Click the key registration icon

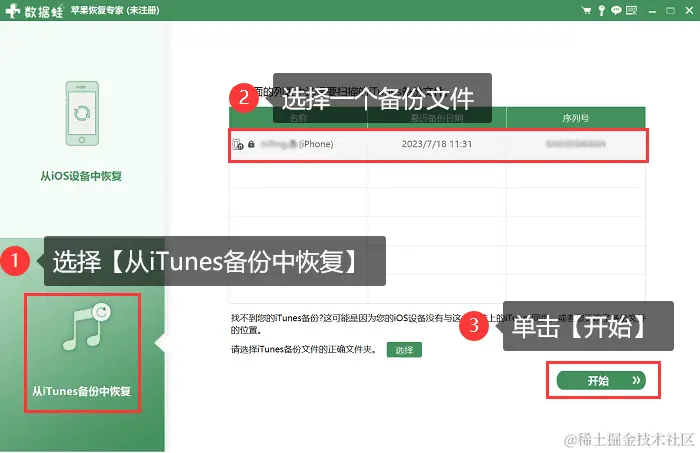[602, 10]
